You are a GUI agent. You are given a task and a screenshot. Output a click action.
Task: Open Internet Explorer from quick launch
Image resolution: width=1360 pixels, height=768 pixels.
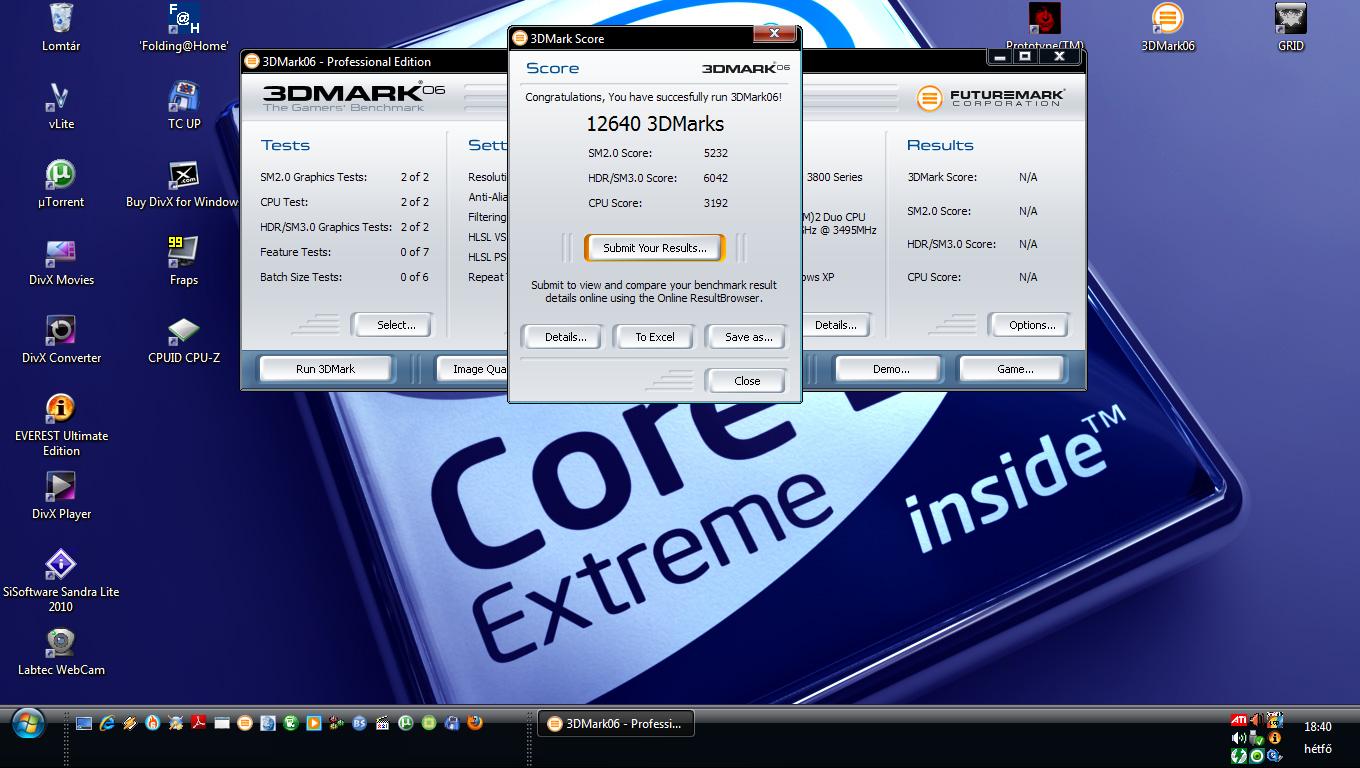pyautogui.click(x=107, y=723)
